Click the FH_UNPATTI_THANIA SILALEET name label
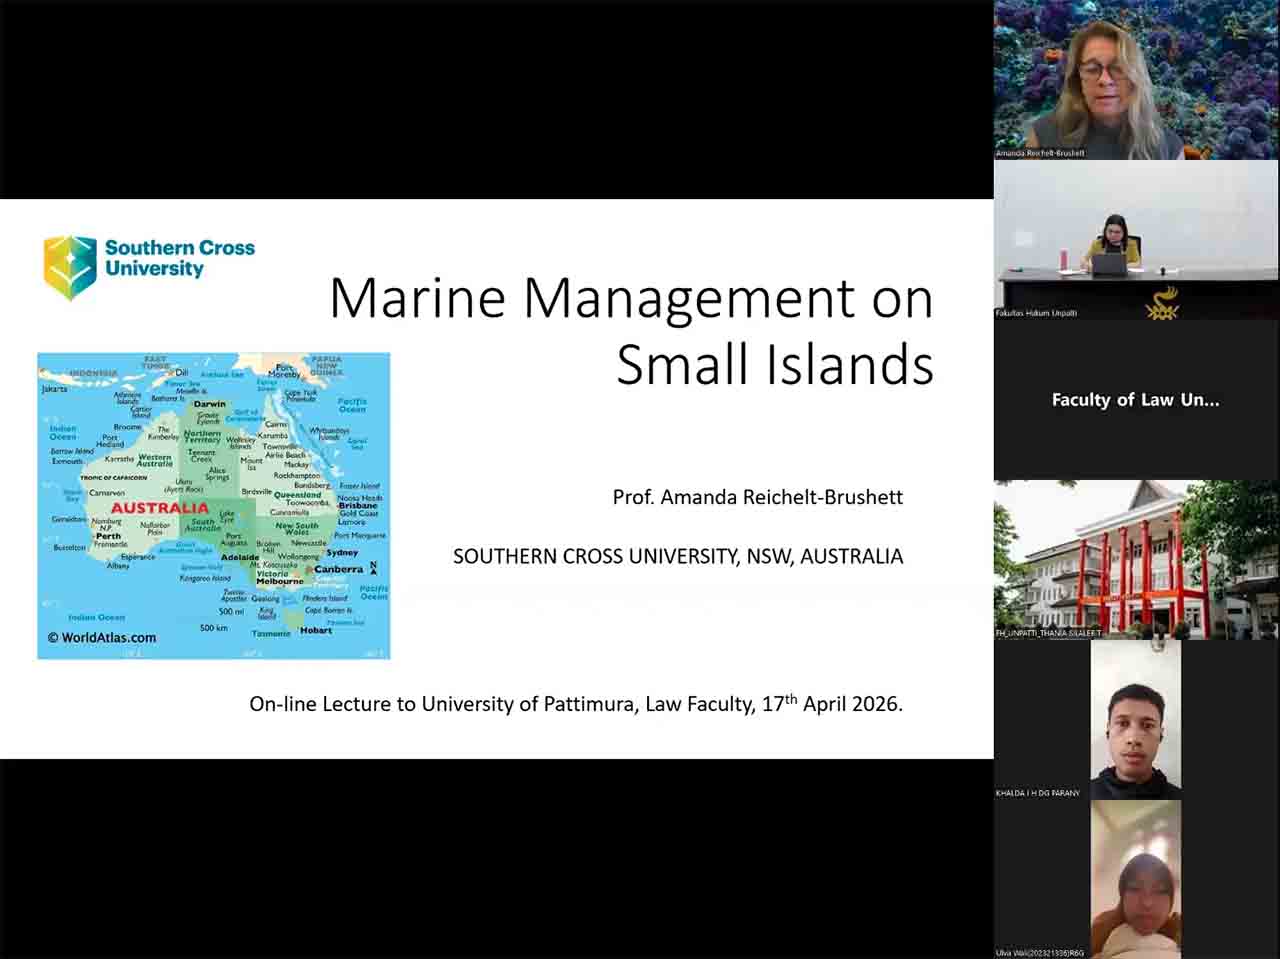 pyautogui.click(x=1048, y=633)
